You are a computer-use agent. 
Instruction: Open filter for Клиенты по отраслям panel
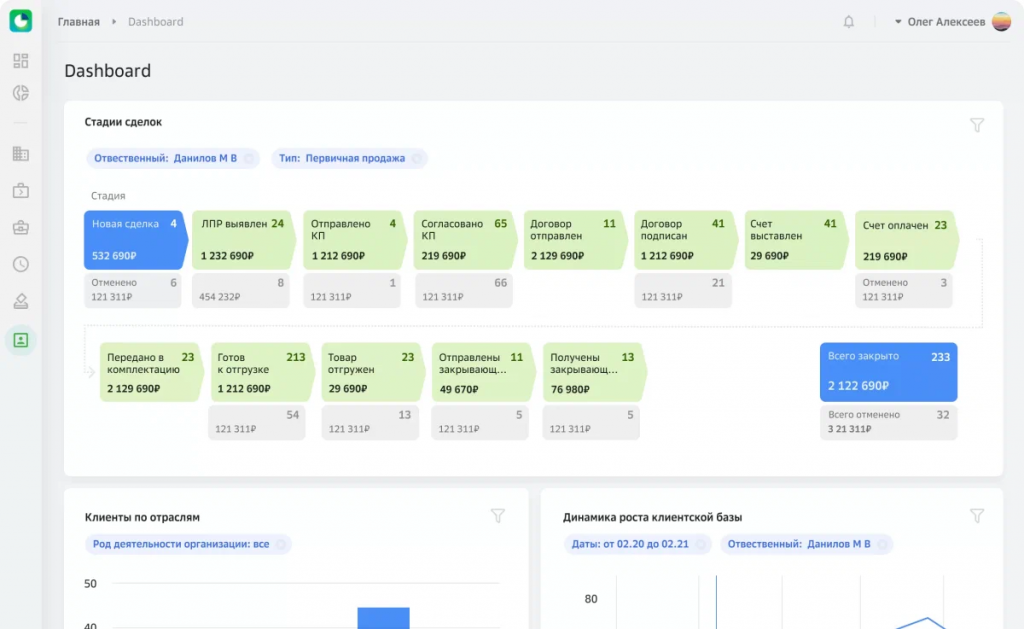tap(498, 516)
